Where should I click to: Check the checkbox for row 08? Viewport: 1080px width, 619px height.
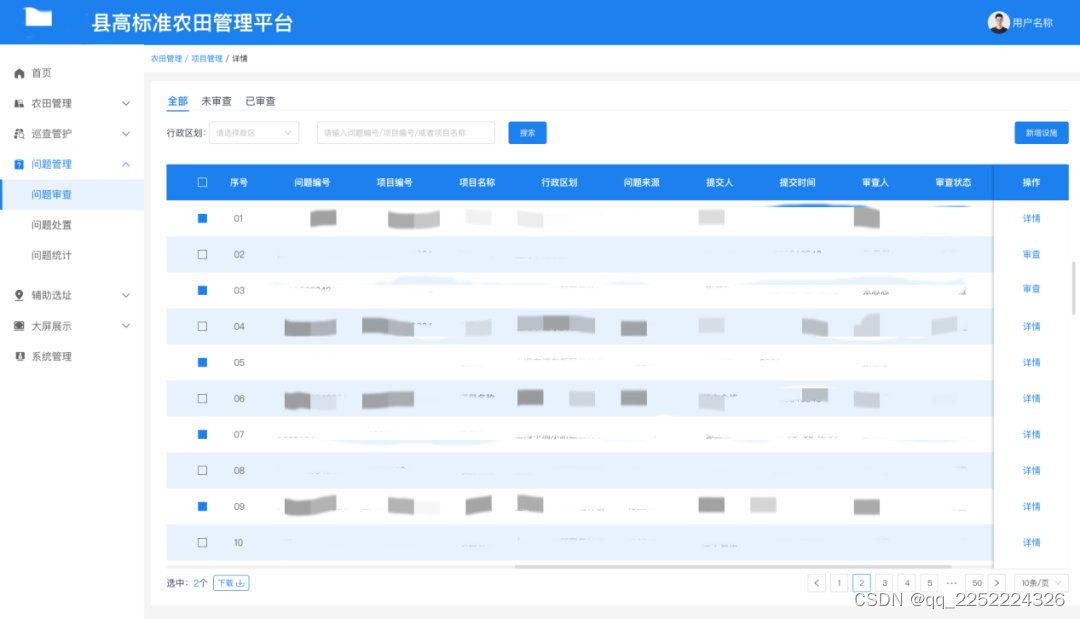[202, 470]
